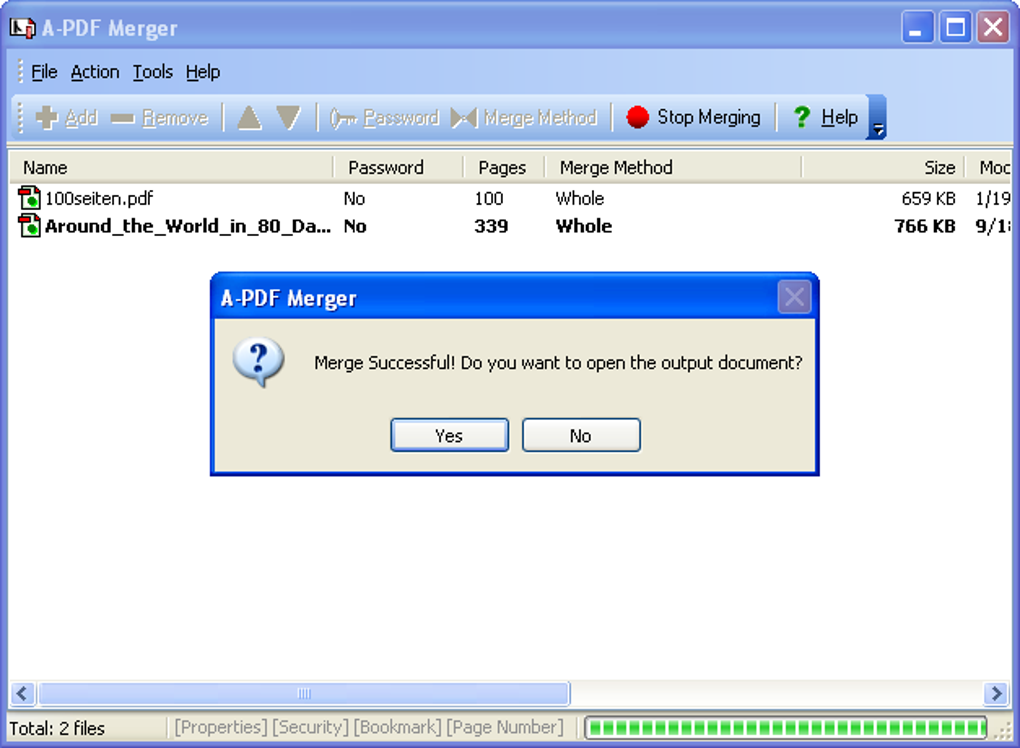Minimize the A-PDF Merger window
Viewport: 1020px width, 748px height.
917,28
